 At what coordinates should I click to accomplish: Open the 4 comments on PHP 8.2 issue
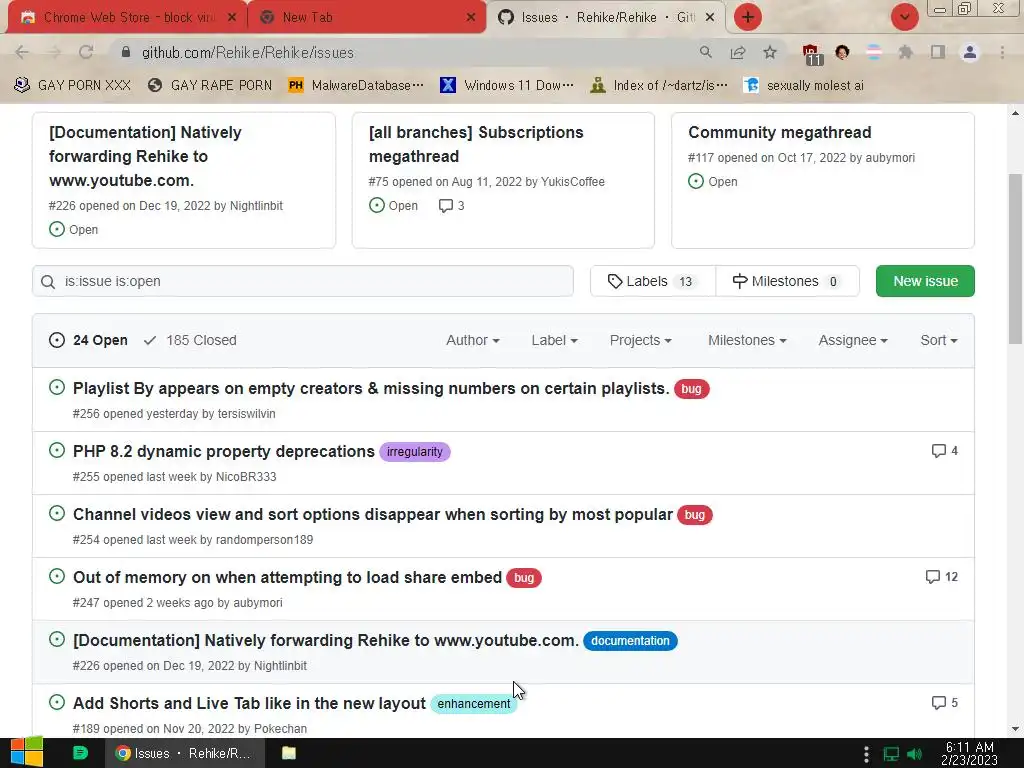pos(944,451)
